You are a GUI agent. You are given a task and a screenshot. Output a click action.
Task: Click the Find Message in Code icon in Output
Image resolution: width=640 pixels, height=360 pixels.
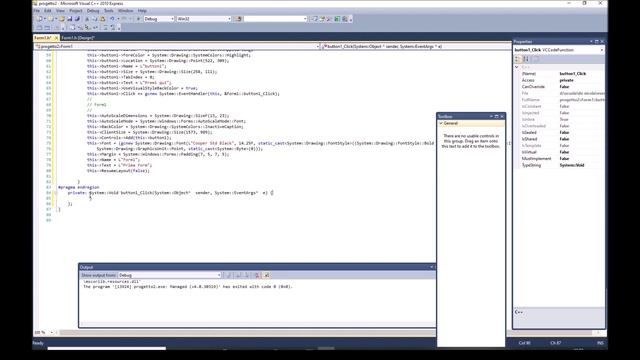(x=229, y=276)
